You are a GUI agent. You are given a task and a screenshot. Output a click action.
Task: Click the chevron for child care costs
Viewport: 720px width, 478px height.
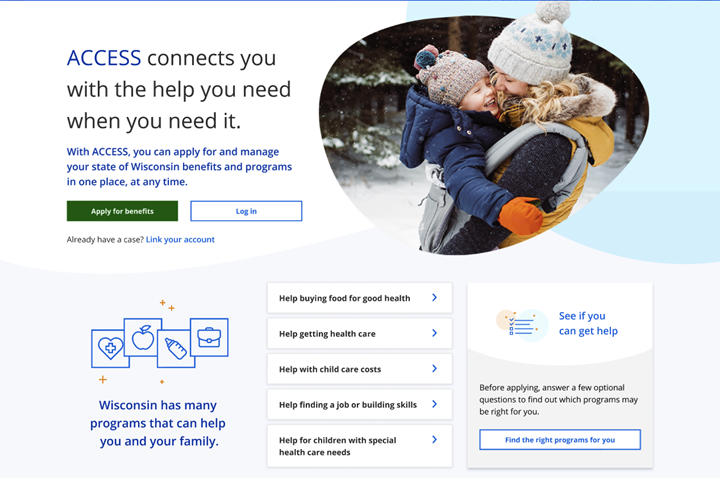[434, 368]
